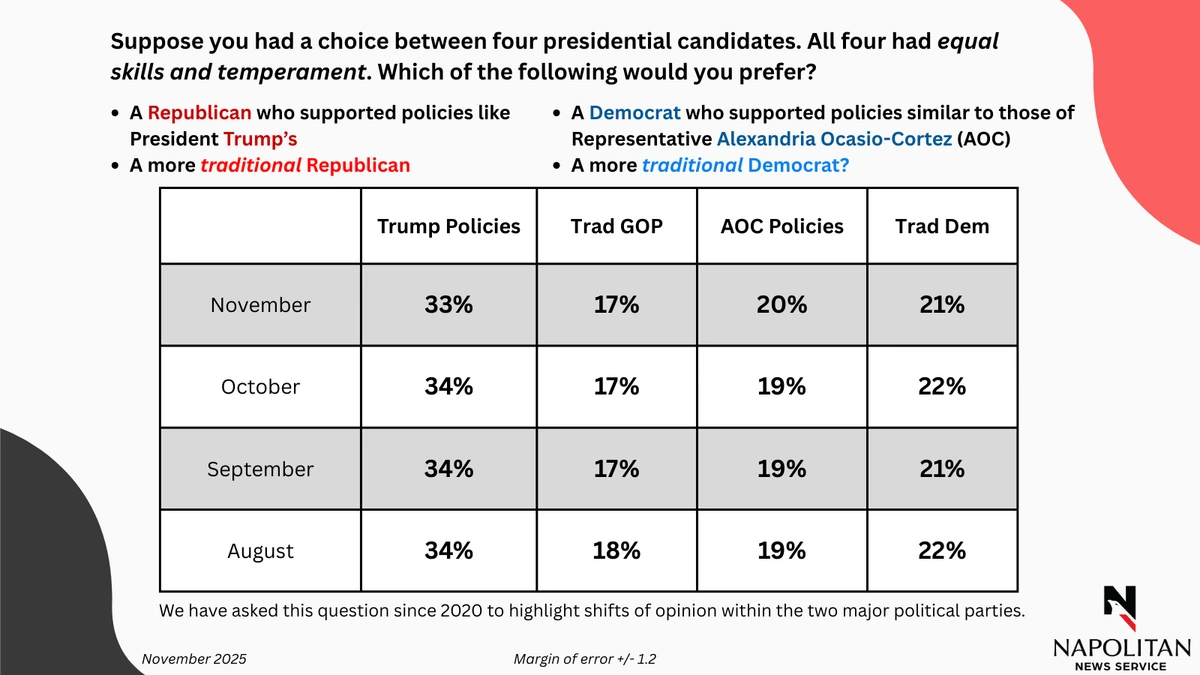1200x675 pixels.
Task: Click the September row label
Action: 260,469
